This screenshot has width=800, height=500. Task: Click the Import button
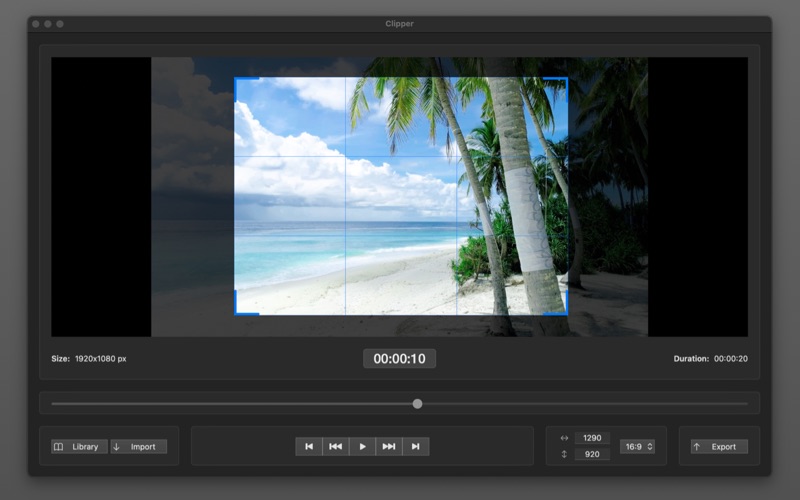coord(138,446)
